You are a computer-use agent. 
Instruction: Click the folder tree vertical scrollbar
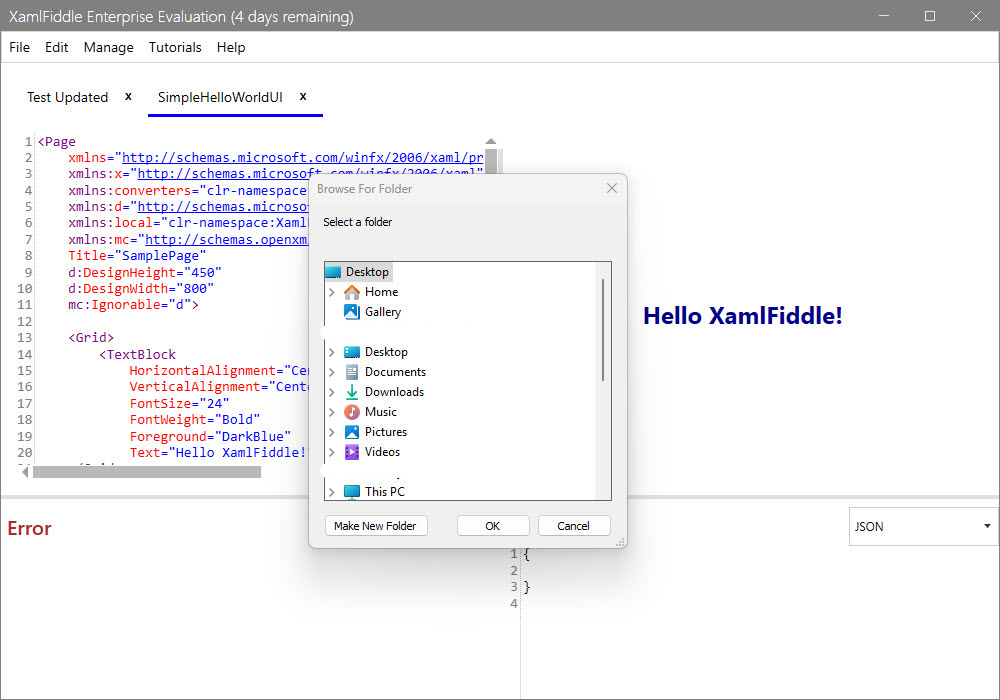[x=603, y=330]
